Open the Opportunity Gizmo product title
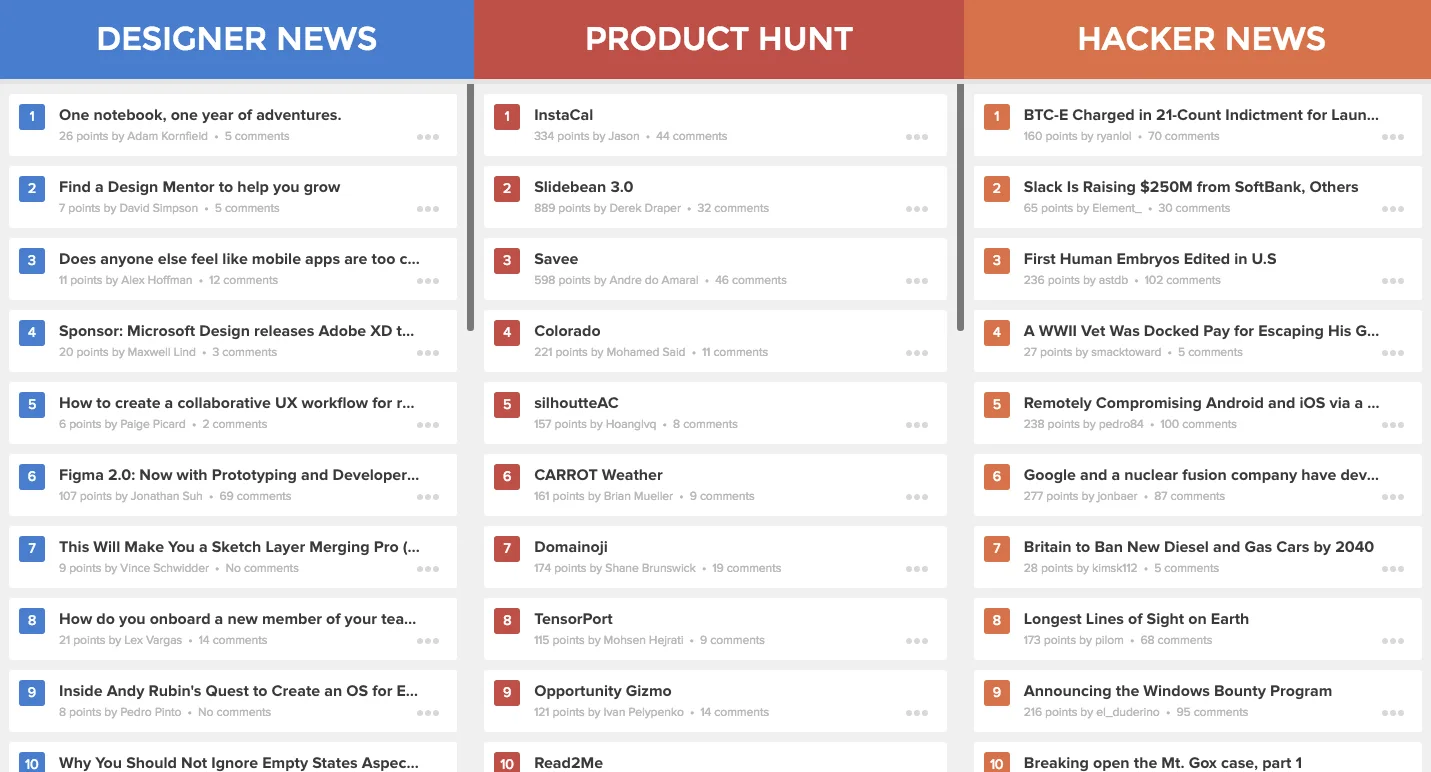The height and width of the screenshot is (772, 1431). pos(603,691)
